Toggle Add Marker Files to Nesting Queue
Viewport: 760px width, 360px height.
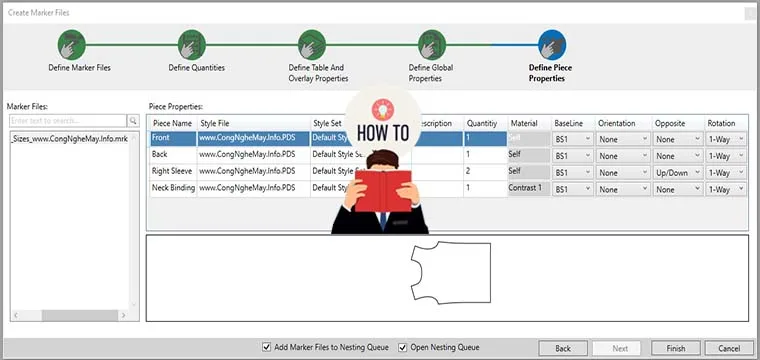click(266, 347)
